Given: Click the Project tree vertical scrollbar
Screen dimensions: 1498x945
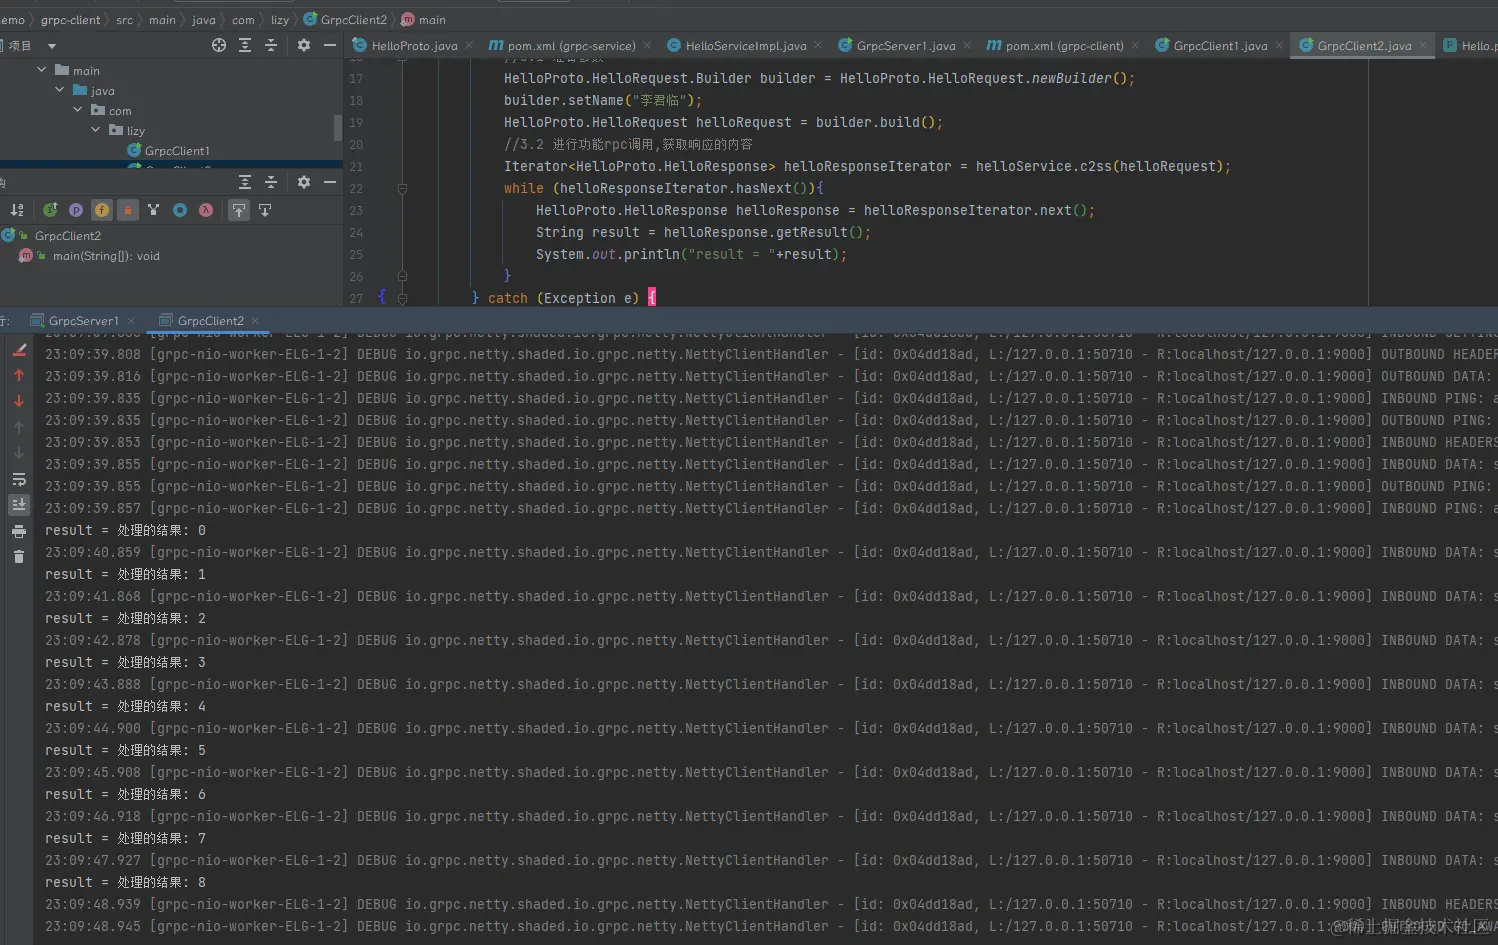Looking at the screenshot, I should click(338, 128).
